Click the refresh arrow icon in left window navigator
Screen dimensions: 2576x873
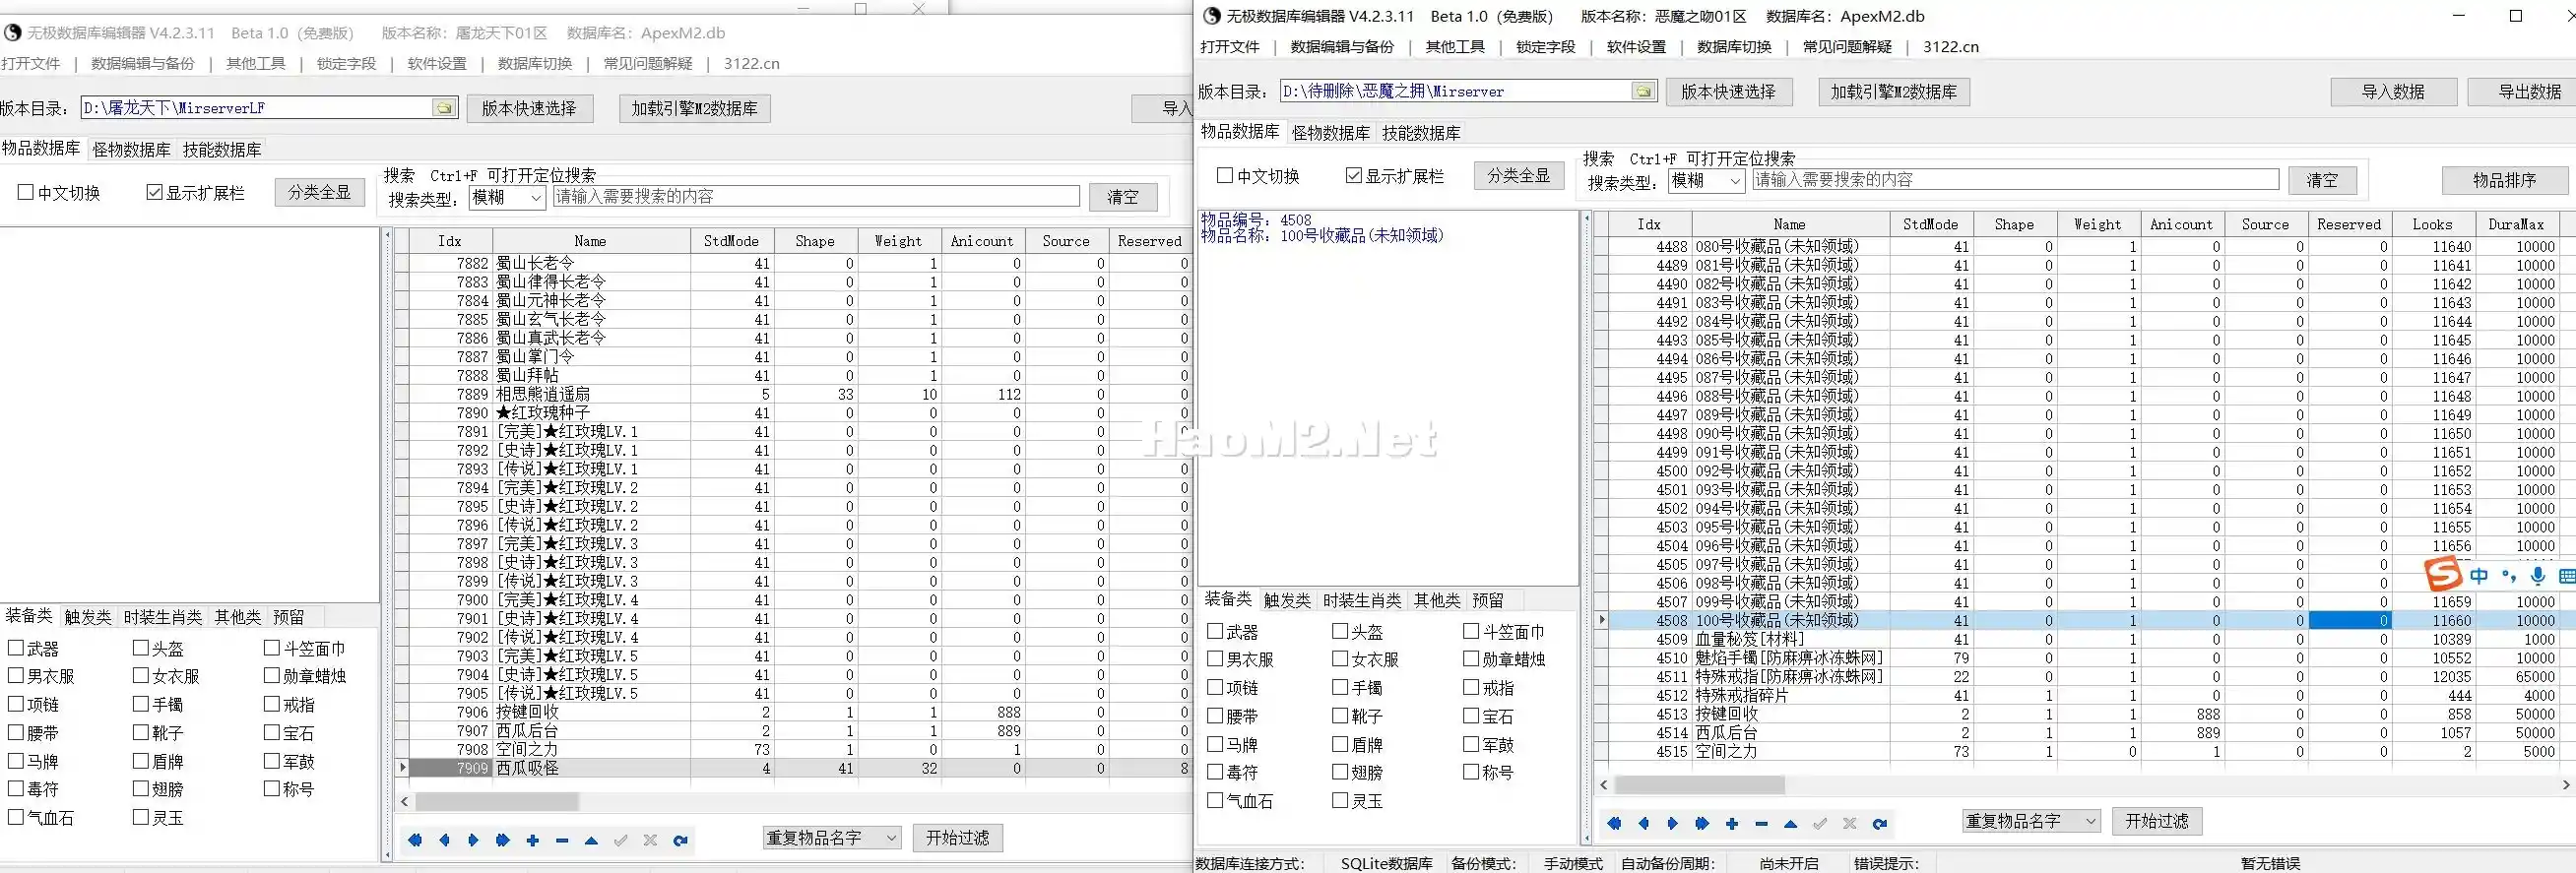pyautogui.click(x=680, y=840)
